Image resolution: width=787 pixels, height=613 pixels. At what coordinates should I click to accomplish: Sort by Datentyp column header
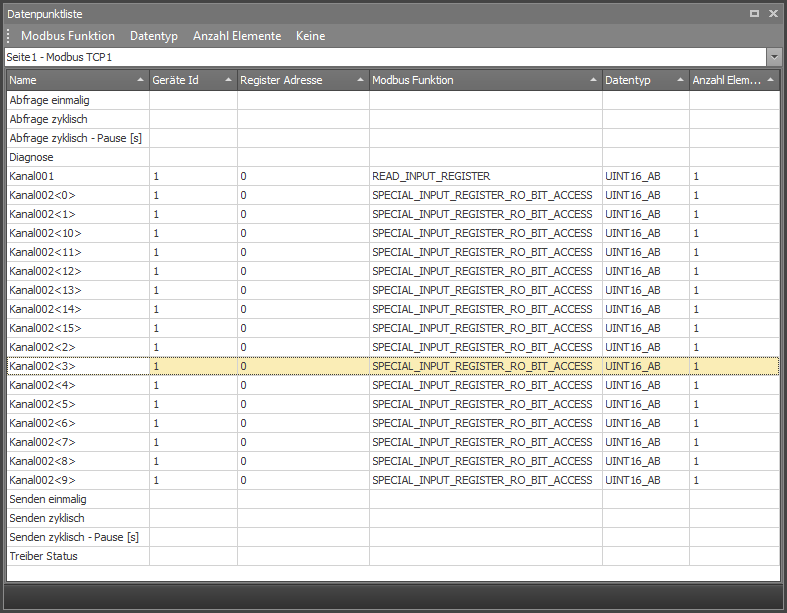645,80
